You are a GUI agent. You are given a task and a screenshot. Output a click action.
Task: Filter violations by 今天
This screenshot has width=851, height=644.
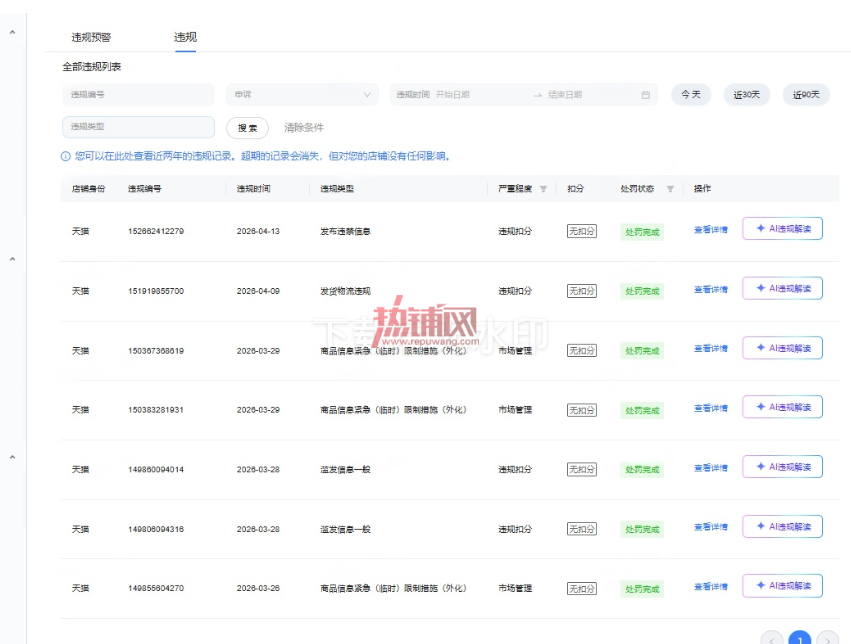(x=691, y=94)
